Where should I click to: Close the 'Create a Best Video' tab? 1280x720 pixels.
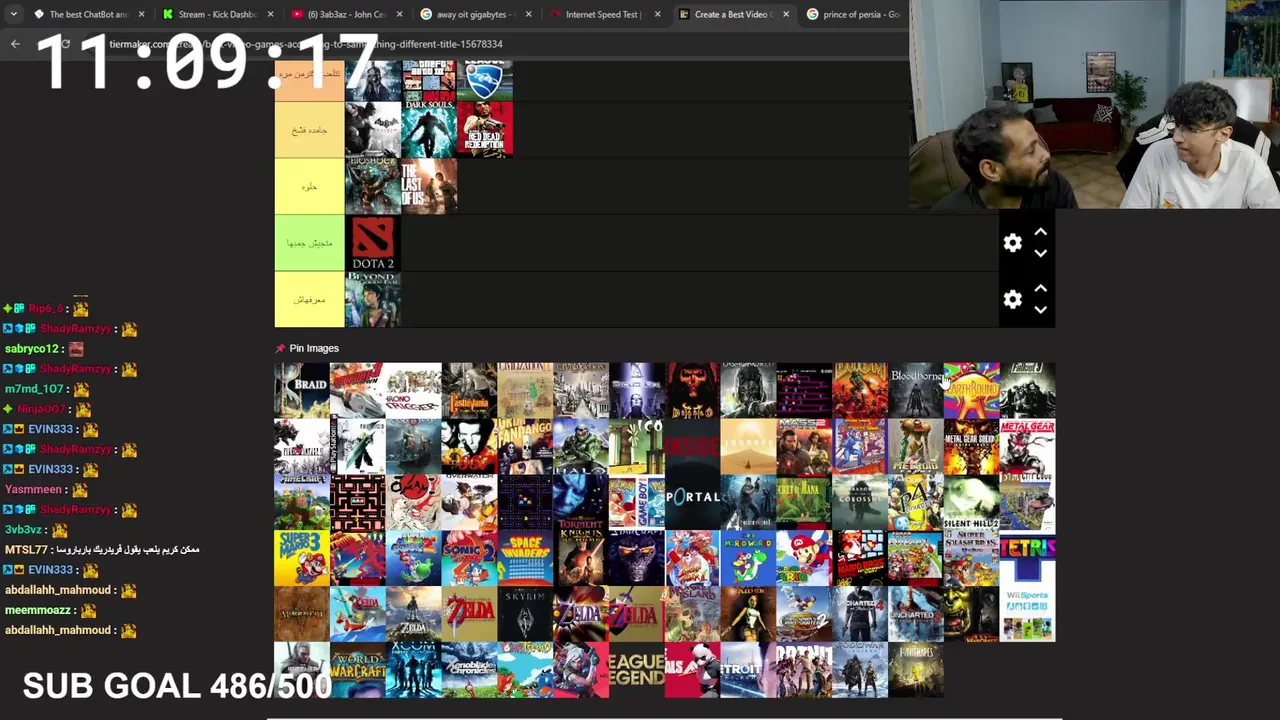(x=786, y=14)
